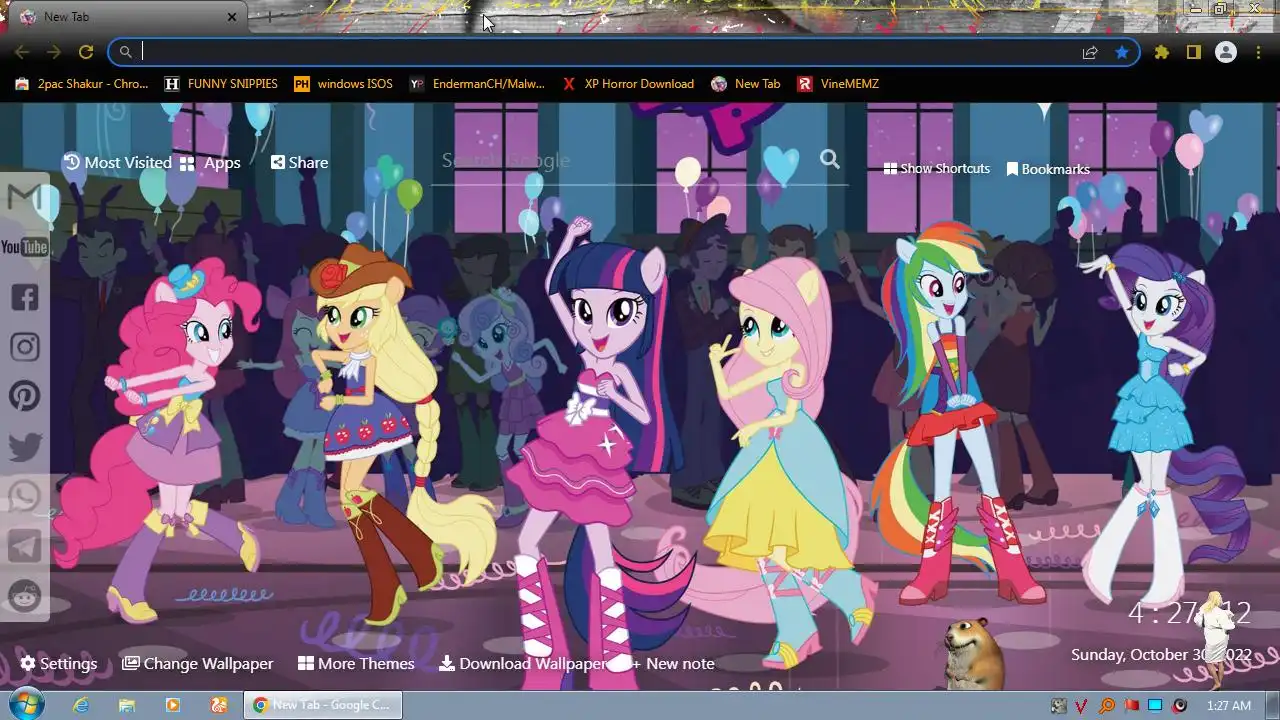Open Chrome's three-dot menu

[x=1257, y=52]
